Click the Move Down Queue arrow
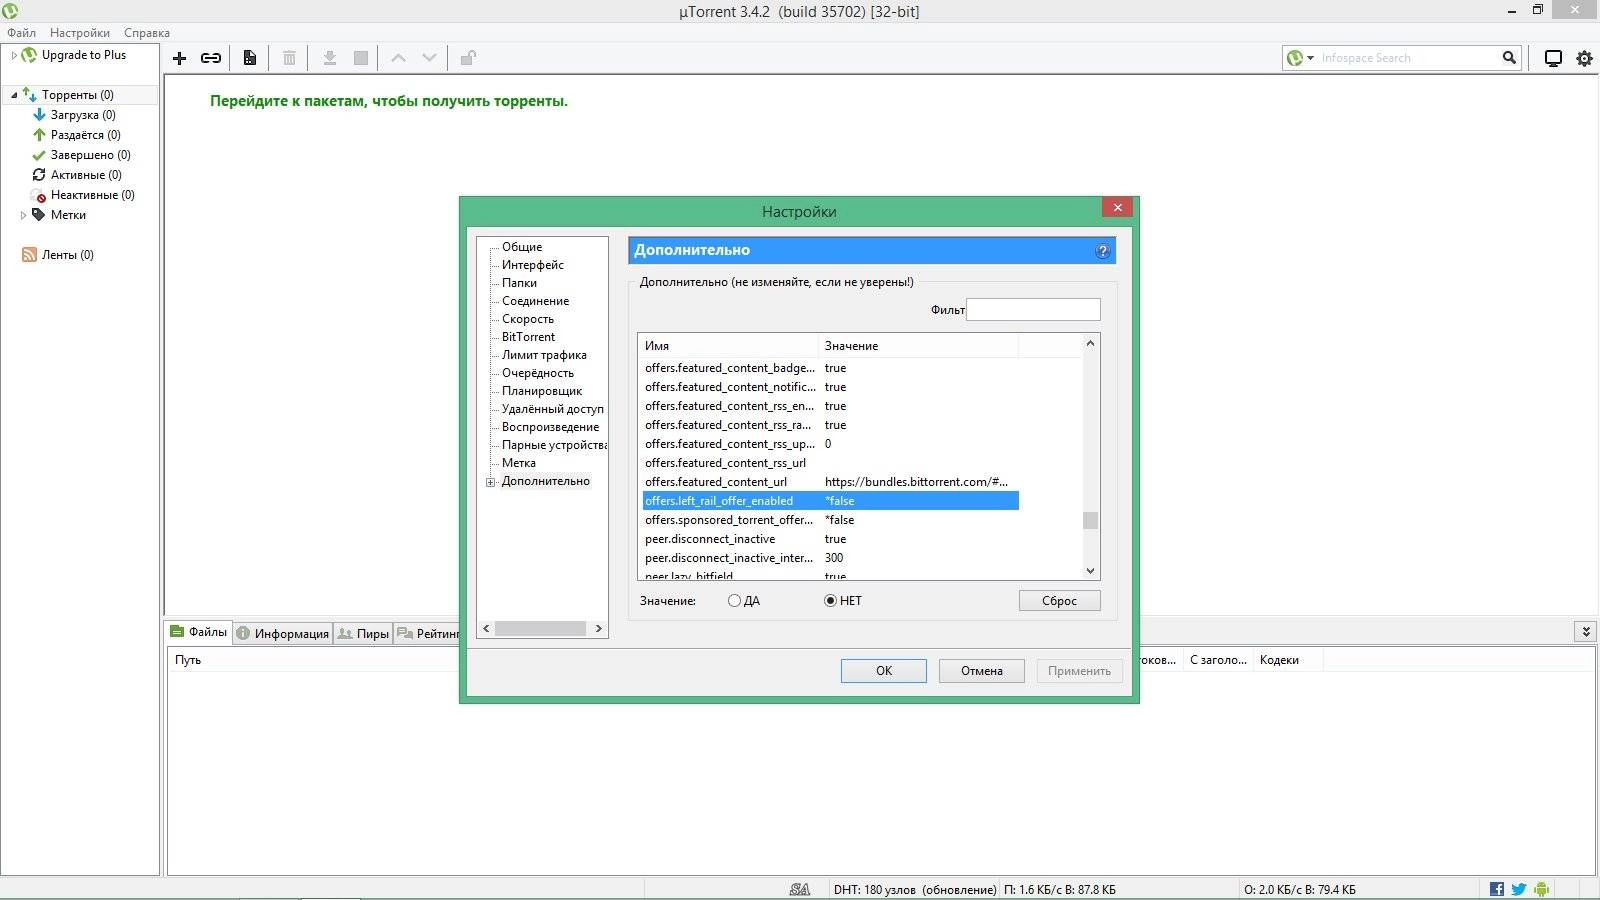The height and width of the screenshot is (900, 1600). click(429, 58)
